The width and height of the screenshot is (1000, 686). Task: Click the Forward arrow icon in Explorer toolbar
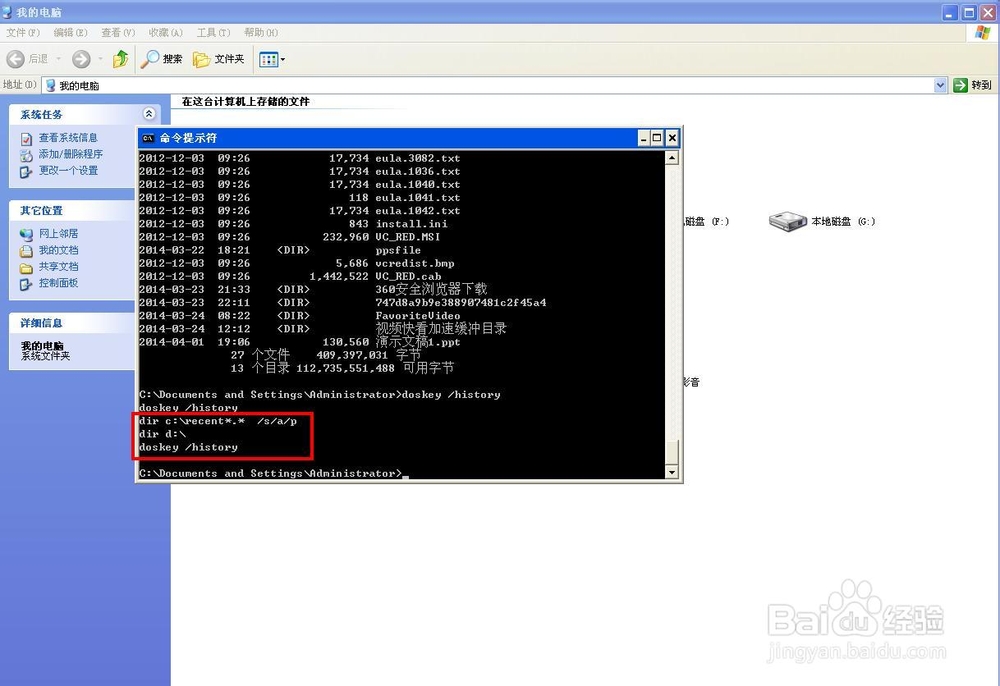tap(81, 59)
